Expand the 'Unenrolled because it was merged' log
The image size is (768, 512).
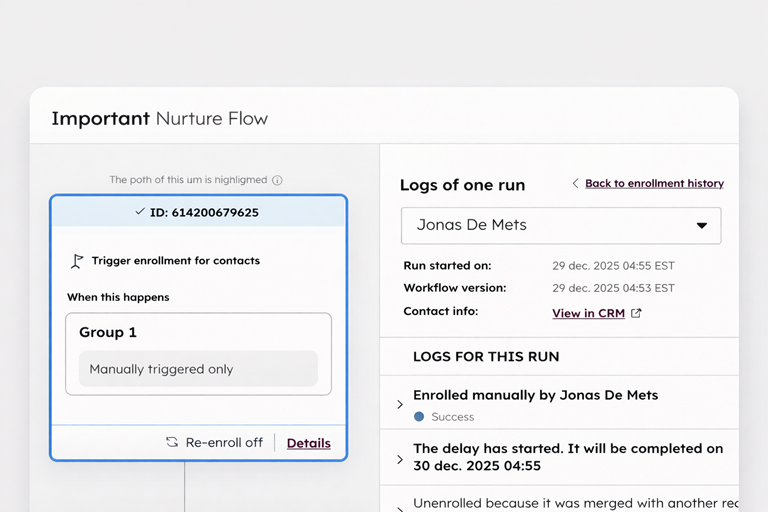[400, 507]
